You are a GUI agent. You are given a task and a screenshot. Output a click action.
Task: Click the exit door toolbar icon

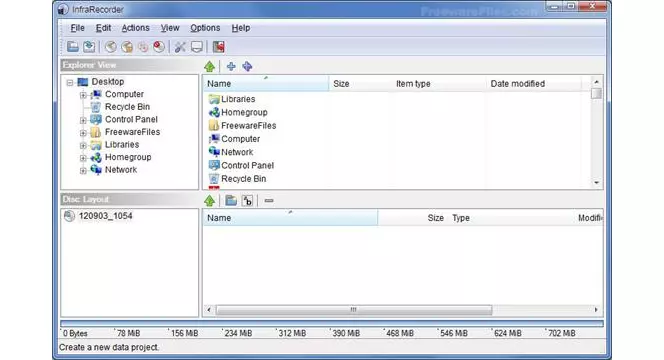[x=219, y=47]
